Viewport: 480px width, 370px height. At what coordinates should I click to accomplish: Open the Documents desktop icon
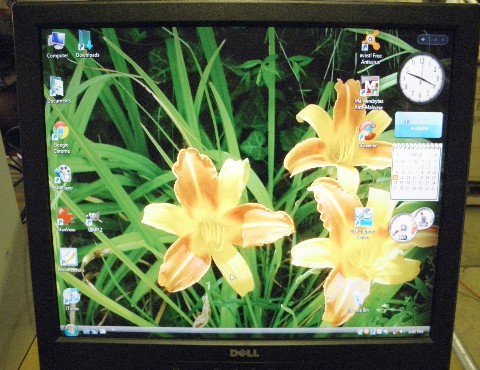(59, 90)
